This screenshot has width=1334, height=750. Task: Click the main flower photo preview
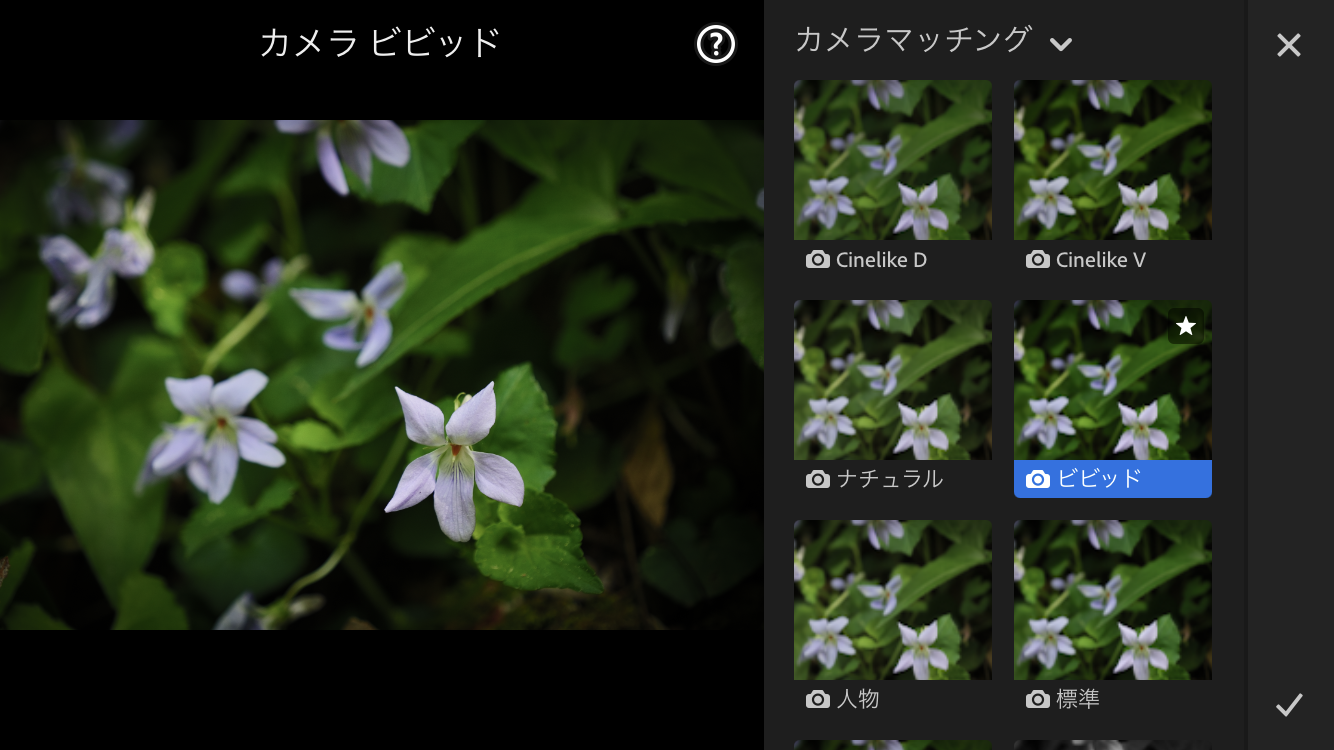tap(382, 375)
